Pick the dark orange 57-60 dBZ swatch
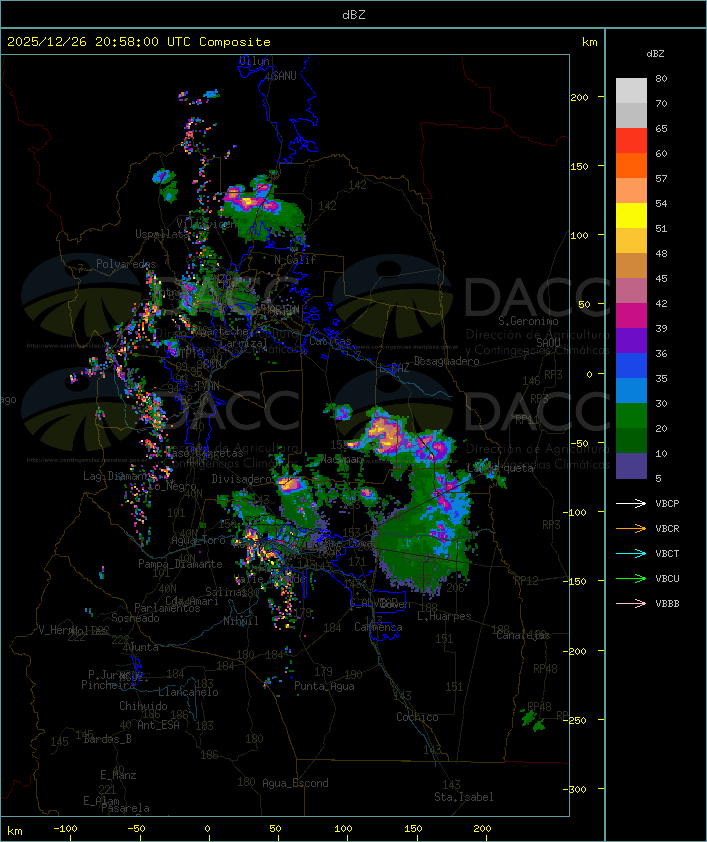Image resolution: width=707 pixels, height=842 pixels. [x=631, y=165]
